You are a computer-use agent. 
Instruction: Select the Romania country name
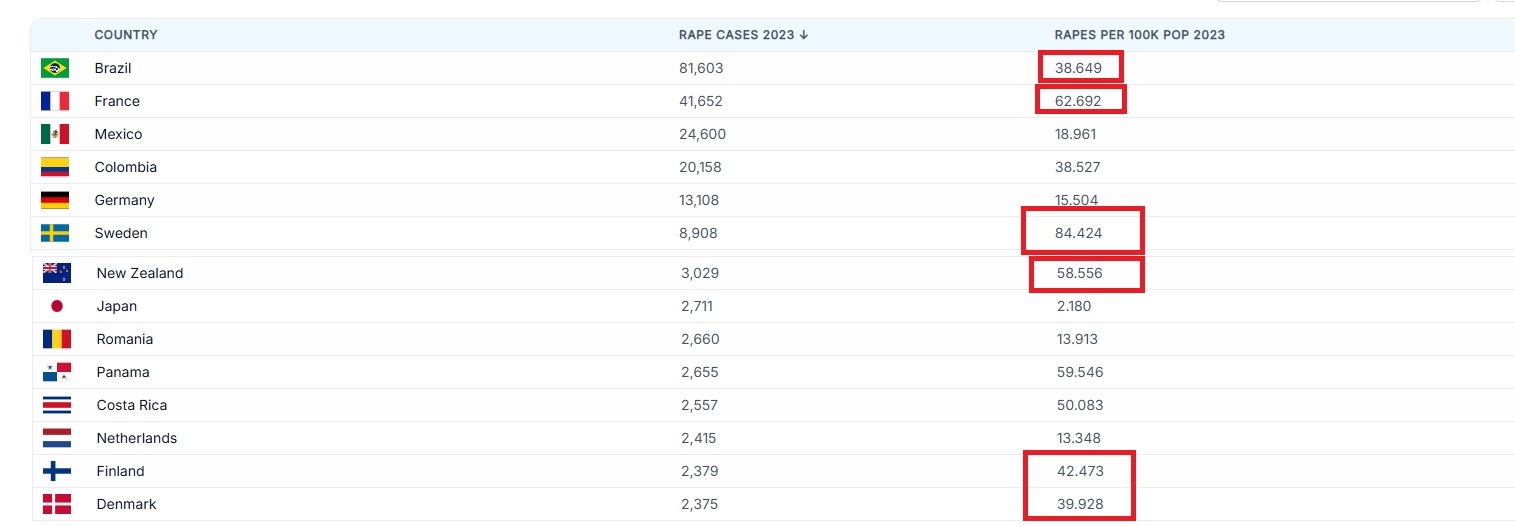coord(125,339)
